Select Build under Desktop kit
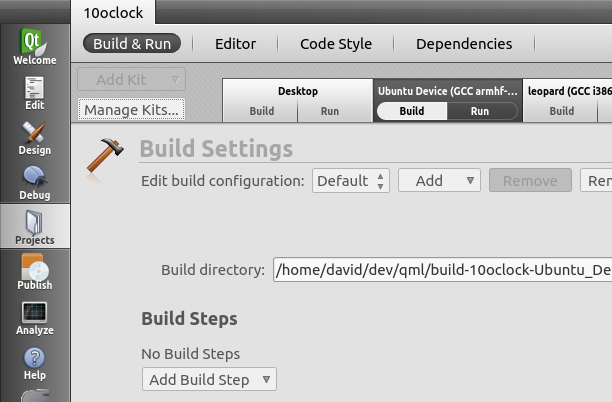The width and height of the screenshot is (612, 402). pyautogui.click(x=262, y=111)
